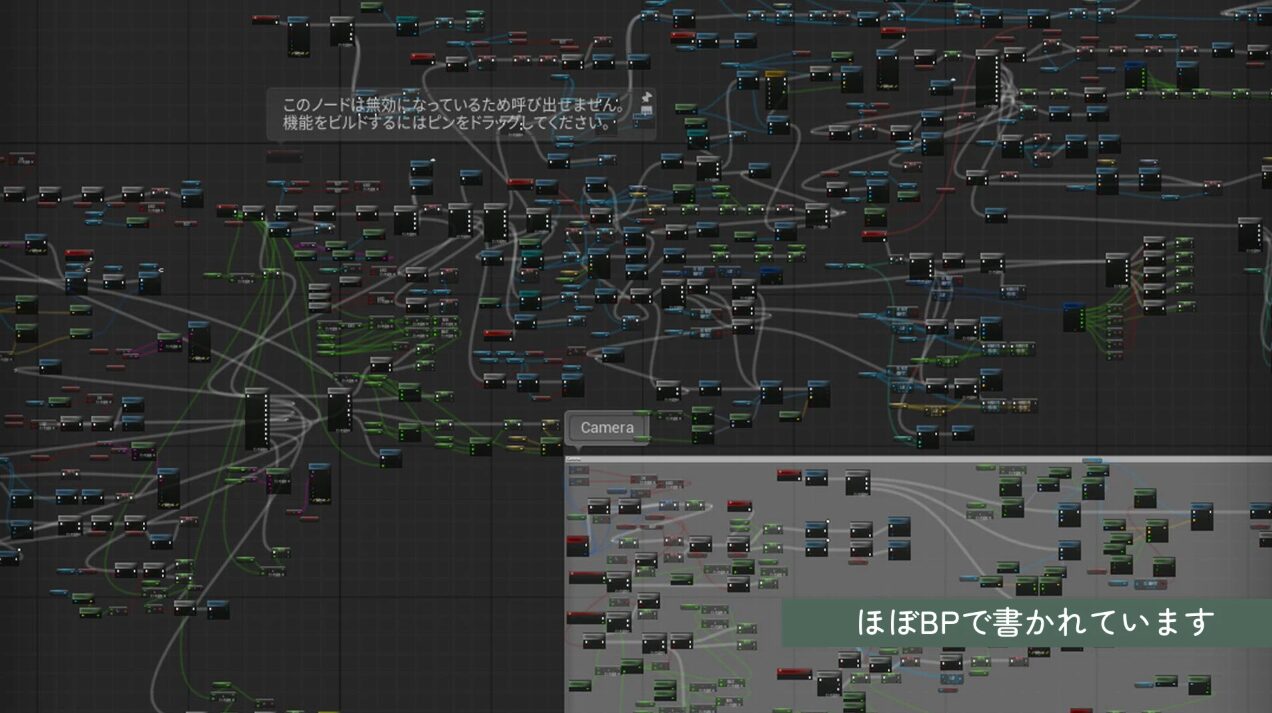This screenshot has height=713, width=1272.
Task: Select the second tall multi-pin node left of Camera bubble
Action: tap(340, 410)
